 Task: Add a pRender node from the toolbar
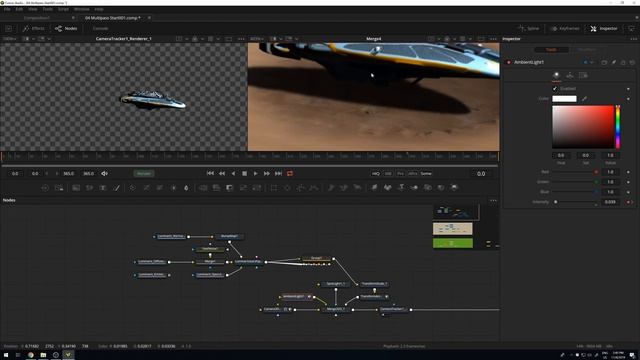tap(358, 188)
